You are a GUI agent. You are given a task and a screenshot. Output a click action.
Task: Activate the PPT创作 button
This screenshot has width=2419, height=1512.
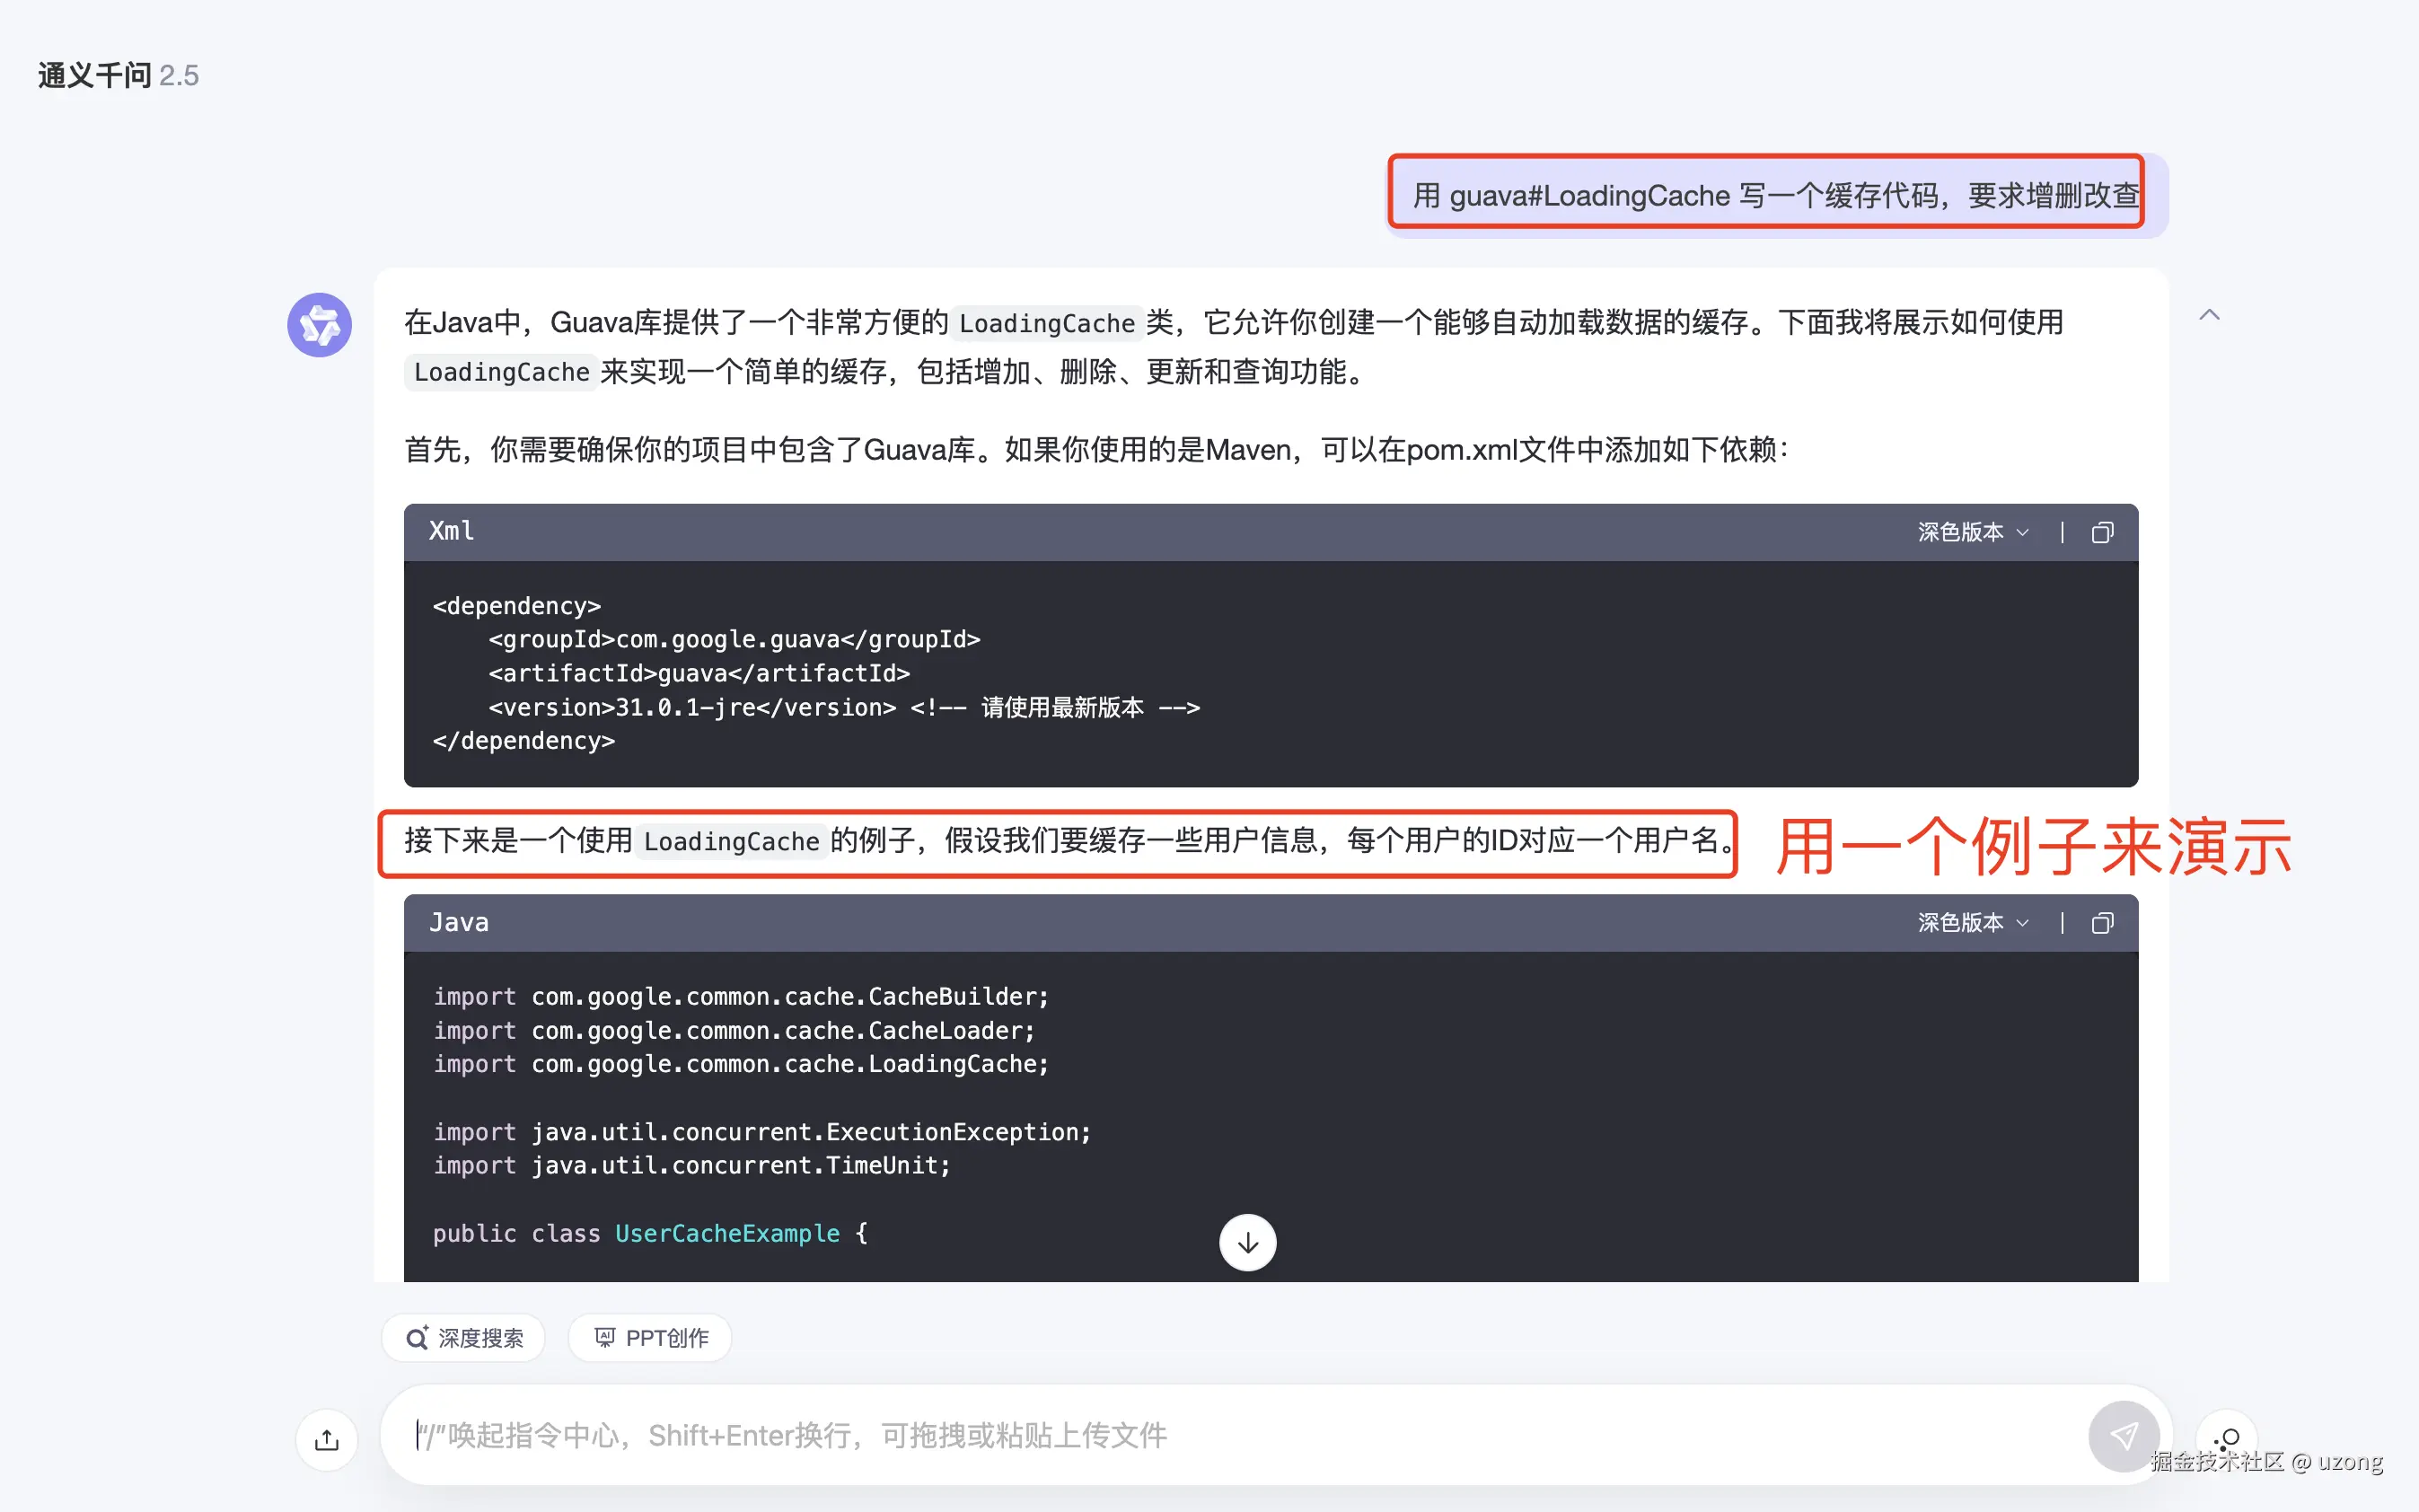(651, 1338)
